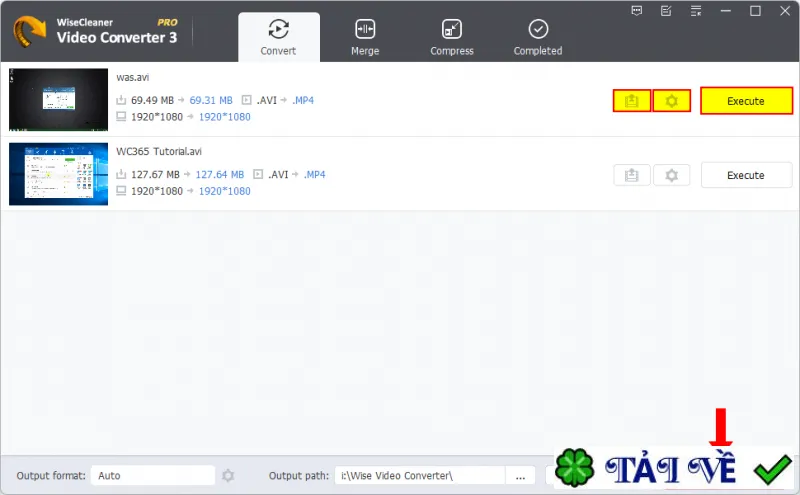This screenshot has width=800, height=495.
Task: Click the .MP4 target format of WC365 Tutorial.avi
Action: [315, 175]
